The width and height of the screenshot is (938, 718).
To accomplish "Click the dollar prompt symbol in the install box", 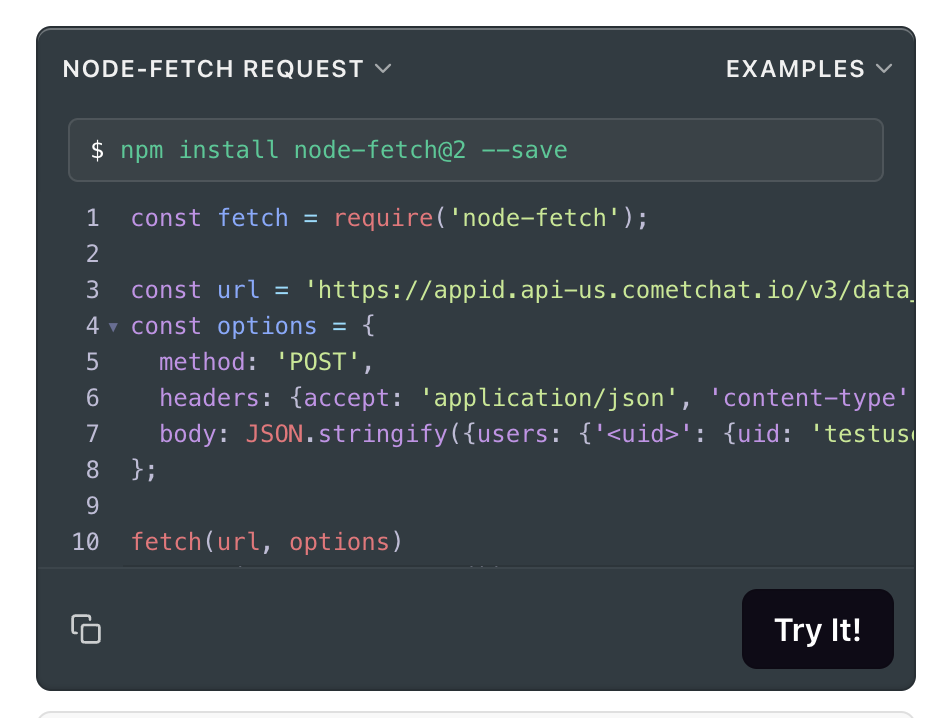I will point(97,150).
